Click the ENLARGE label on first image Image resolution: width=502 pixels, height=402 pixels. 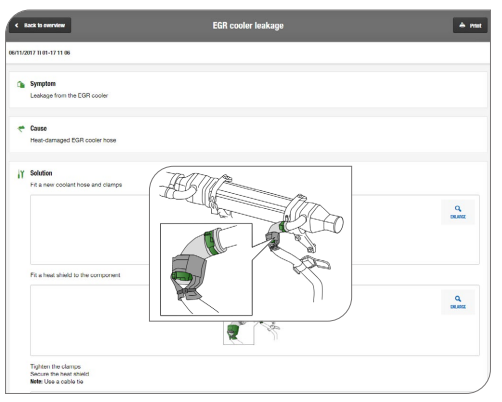[x=458, y=217]
